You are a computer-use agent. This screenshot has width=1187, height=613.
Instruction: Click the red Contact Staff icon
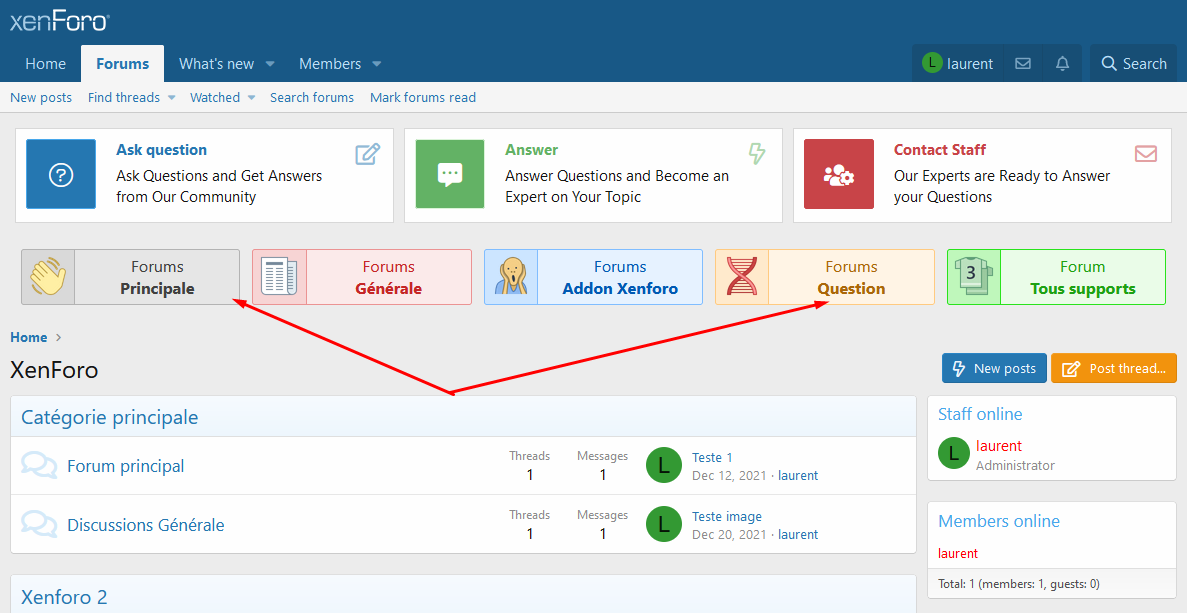839,174
